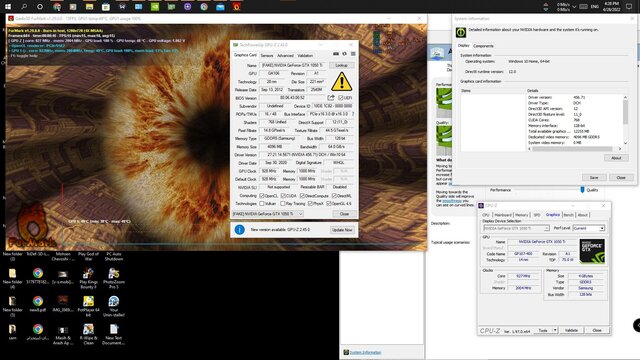Open the 'Your Uninstaller' desktop icon

[113, 306]
